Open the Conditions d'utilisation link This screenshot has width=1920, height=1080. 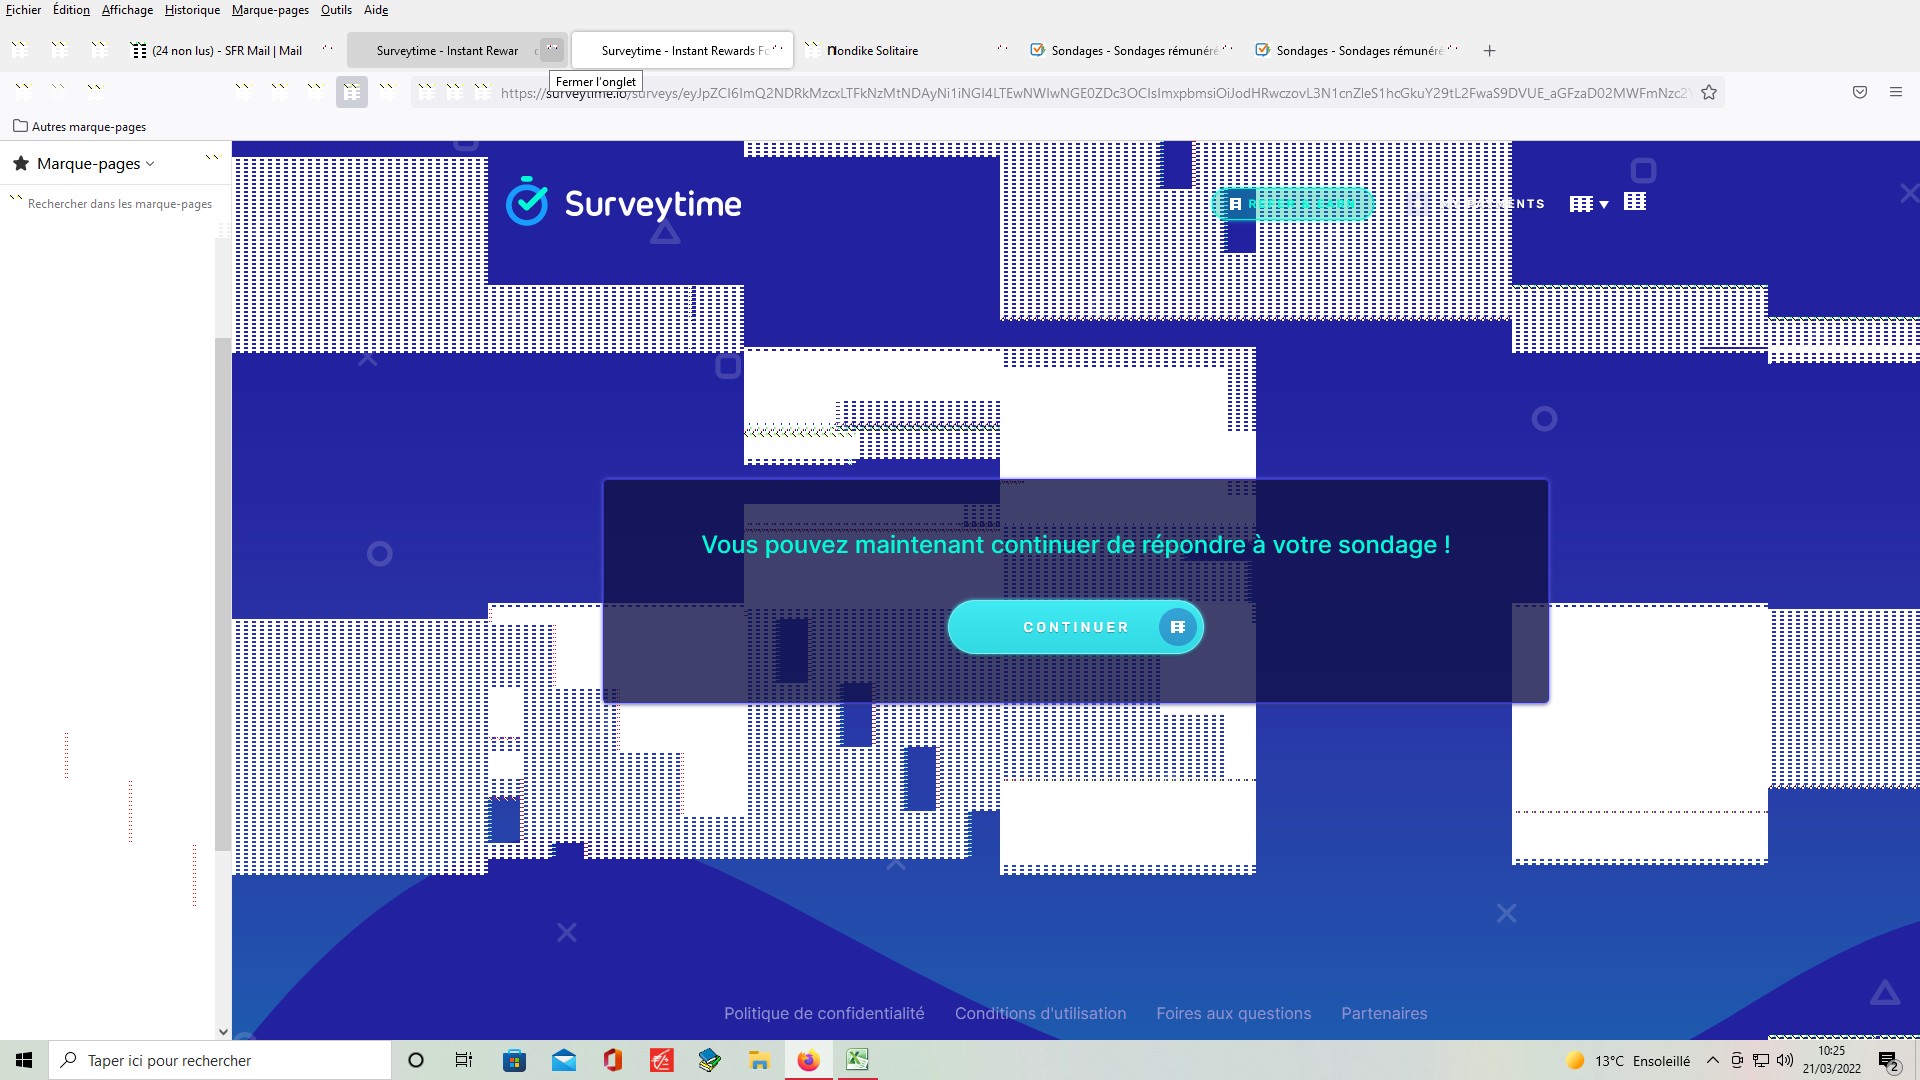click(x=1040, y=1013)
